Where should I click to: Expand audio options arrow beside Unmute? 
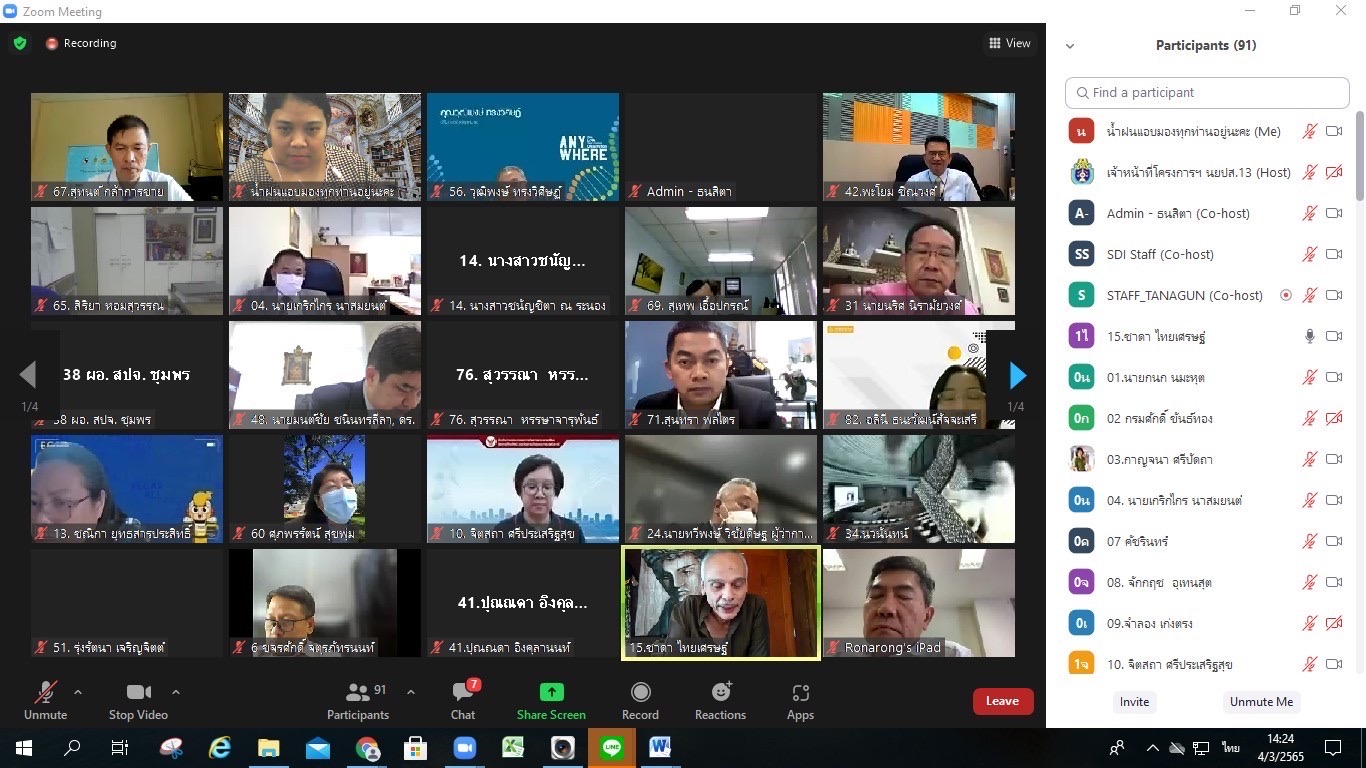pyautogui.click(x=78, y=692)
